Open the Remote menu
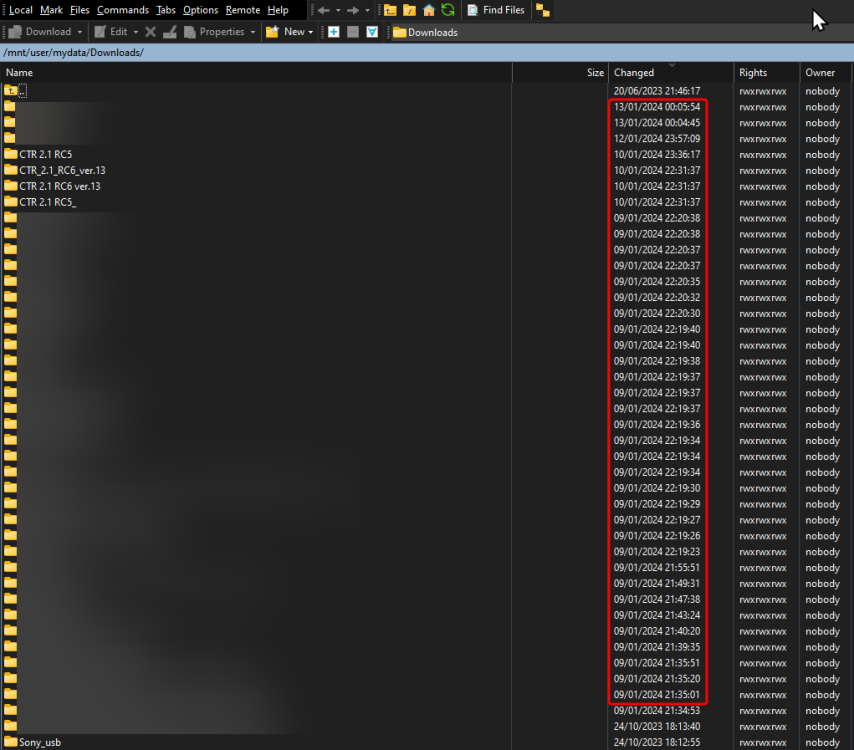 pyautogui.click(x=243, y=10)
